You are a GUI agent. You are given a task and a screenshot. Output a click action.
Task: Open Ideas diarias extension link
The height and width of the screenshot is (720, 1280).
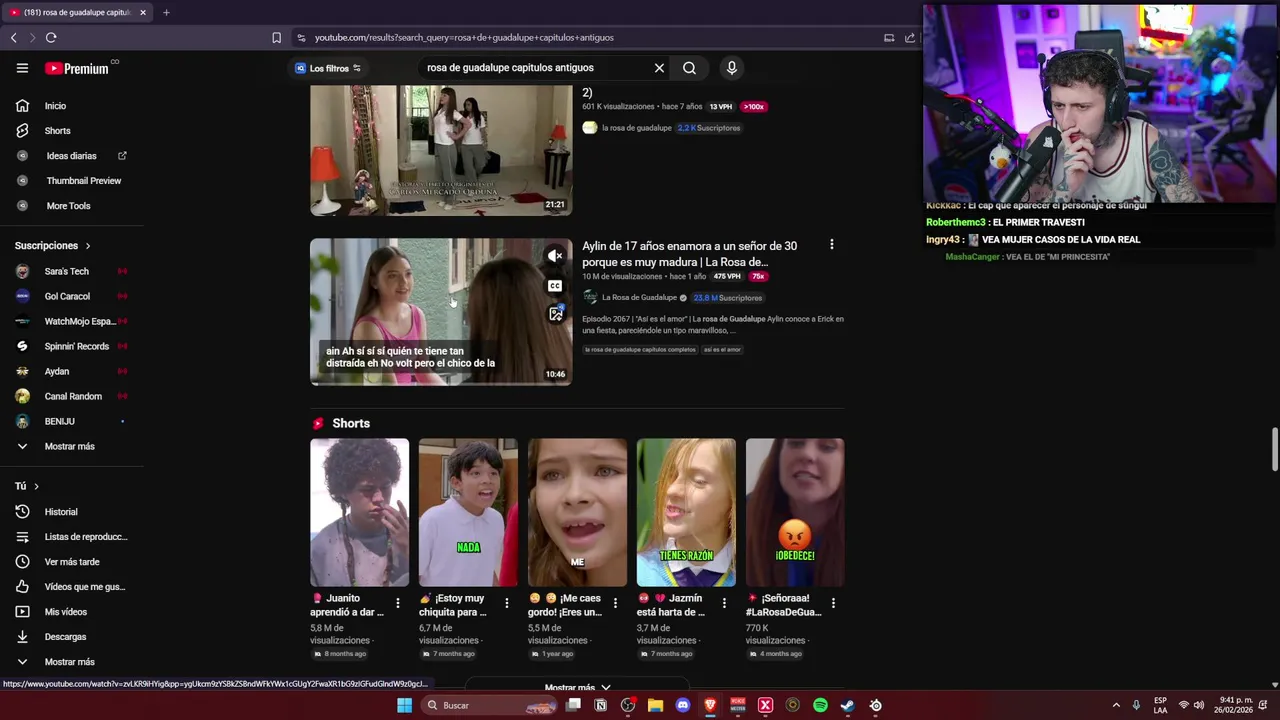point(72,156)
